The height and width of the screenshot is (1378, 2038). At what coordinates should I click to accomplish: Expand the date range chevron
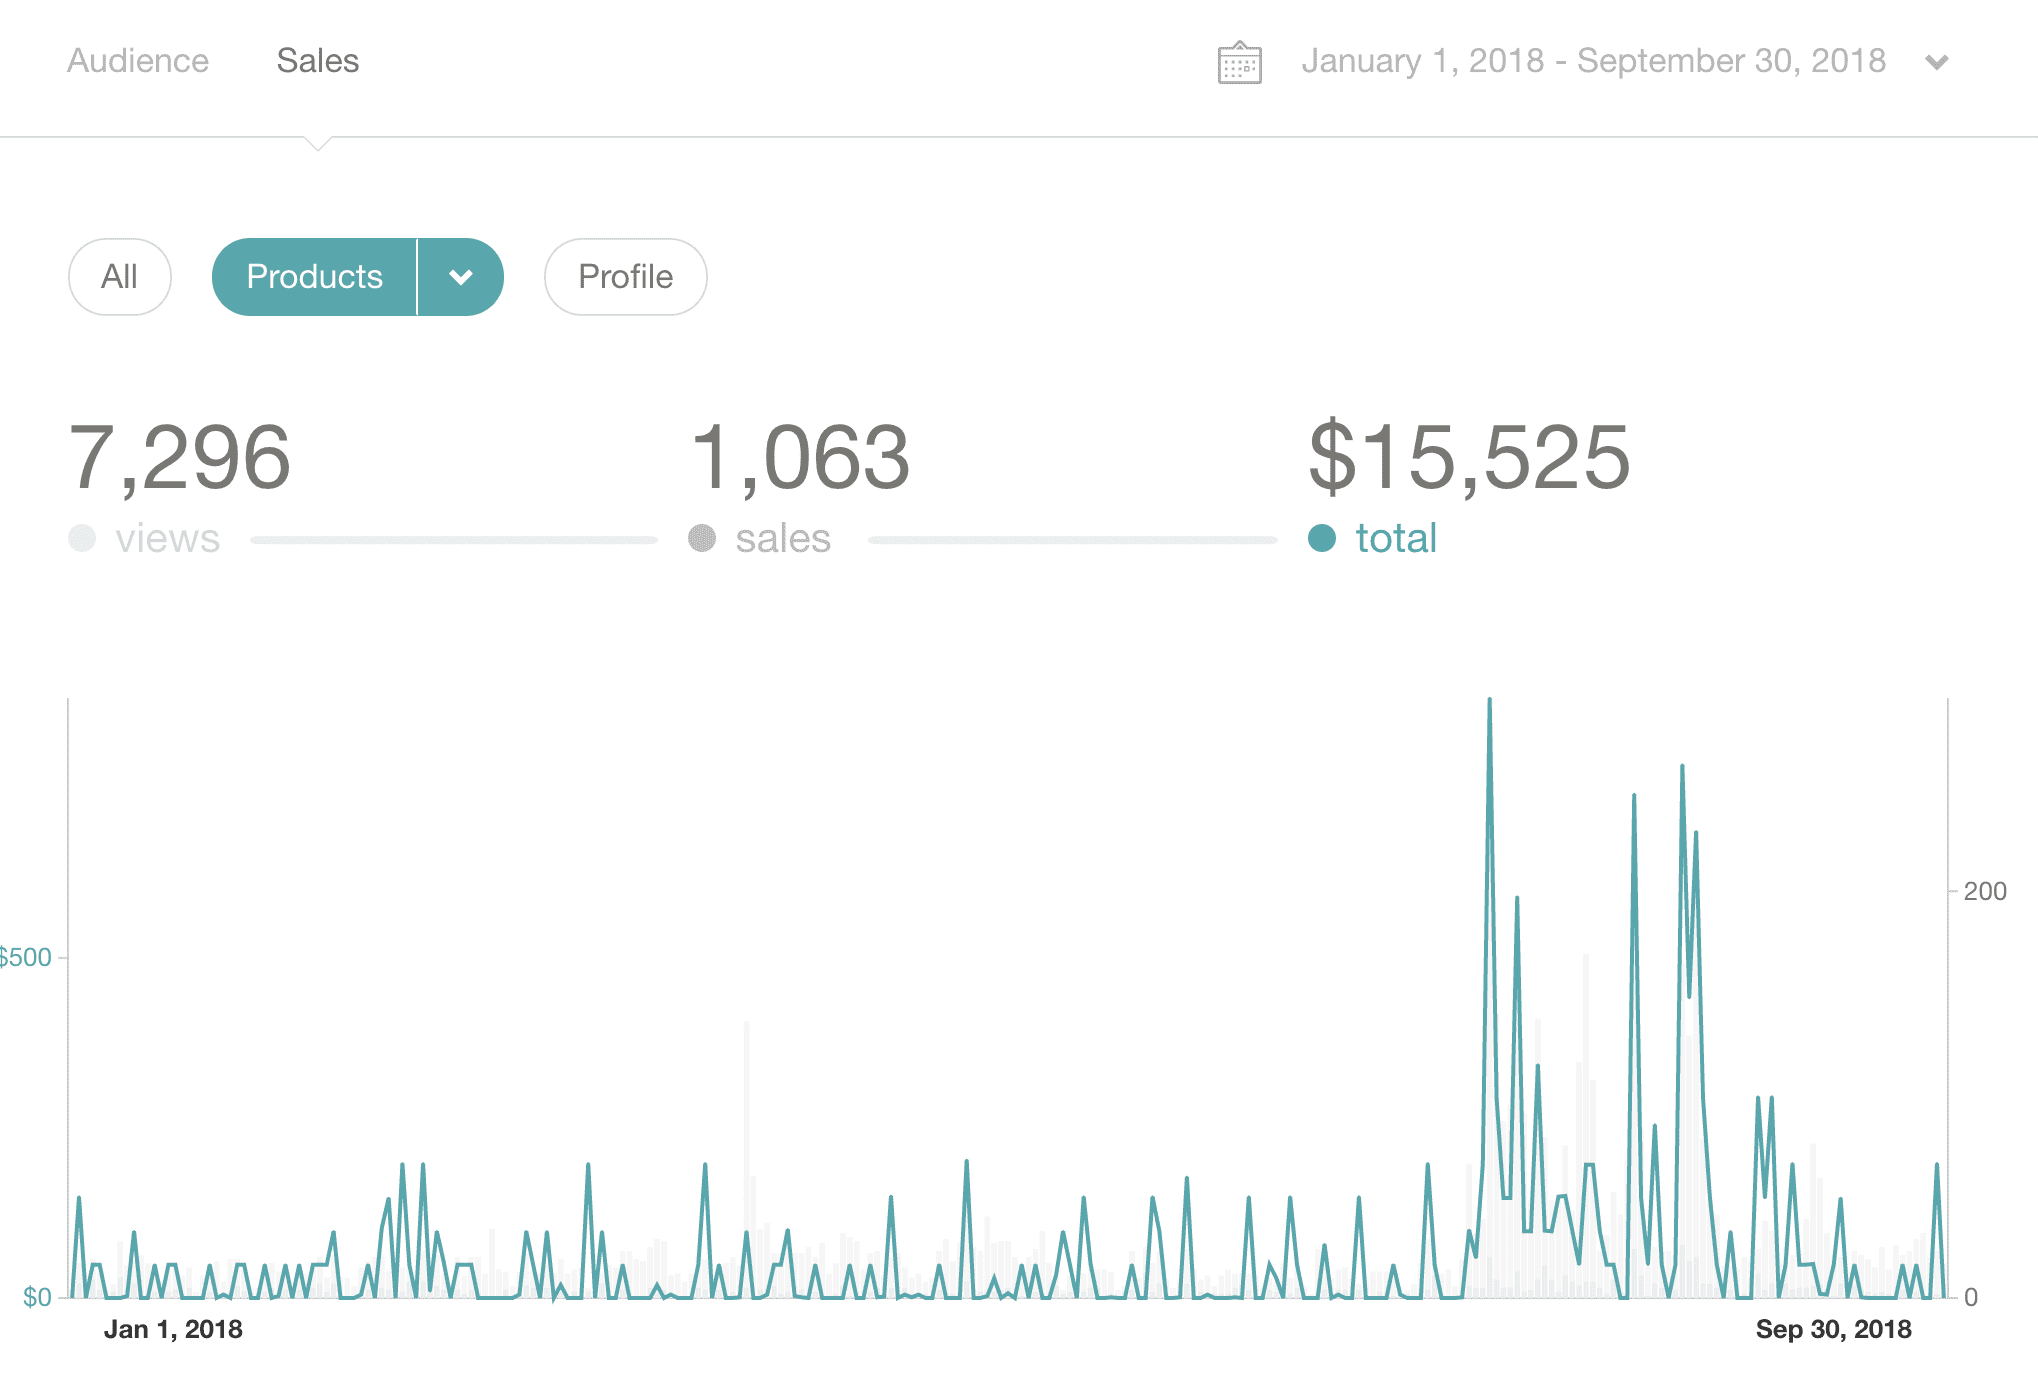pyautogui.click(x=1937, y=62)
